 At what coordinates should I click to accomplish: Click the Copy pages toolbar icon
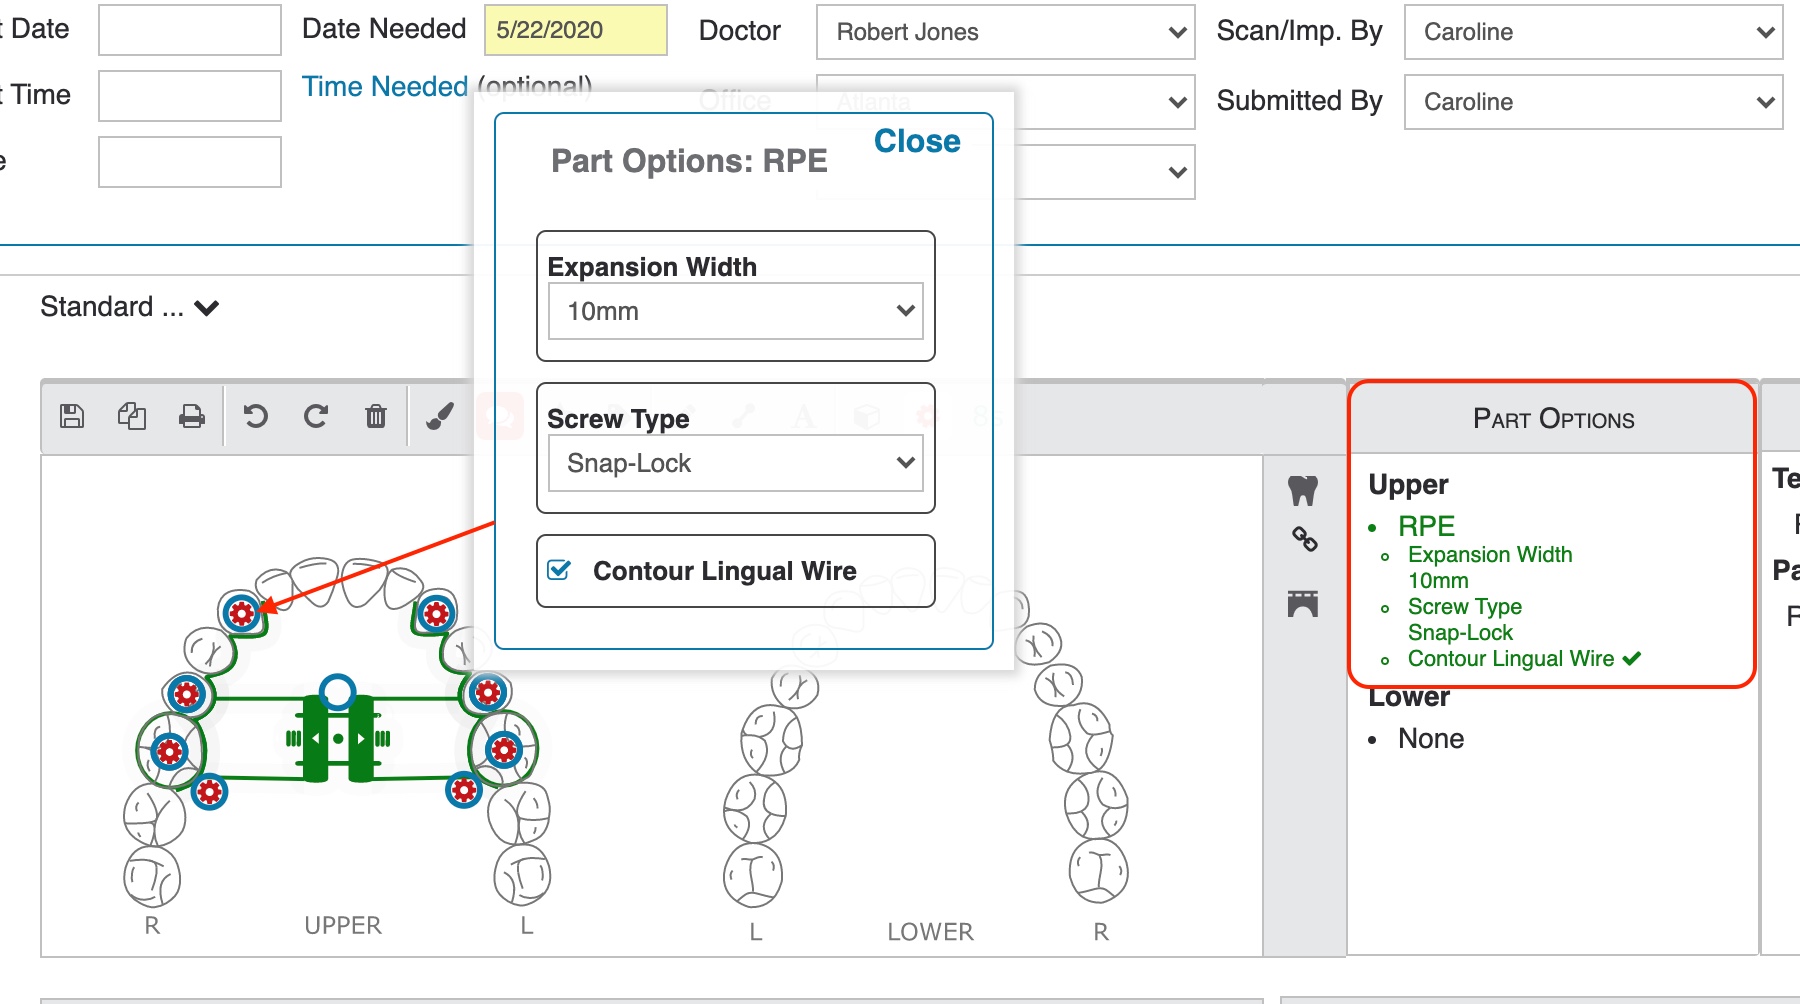click(x=132, y=416)
